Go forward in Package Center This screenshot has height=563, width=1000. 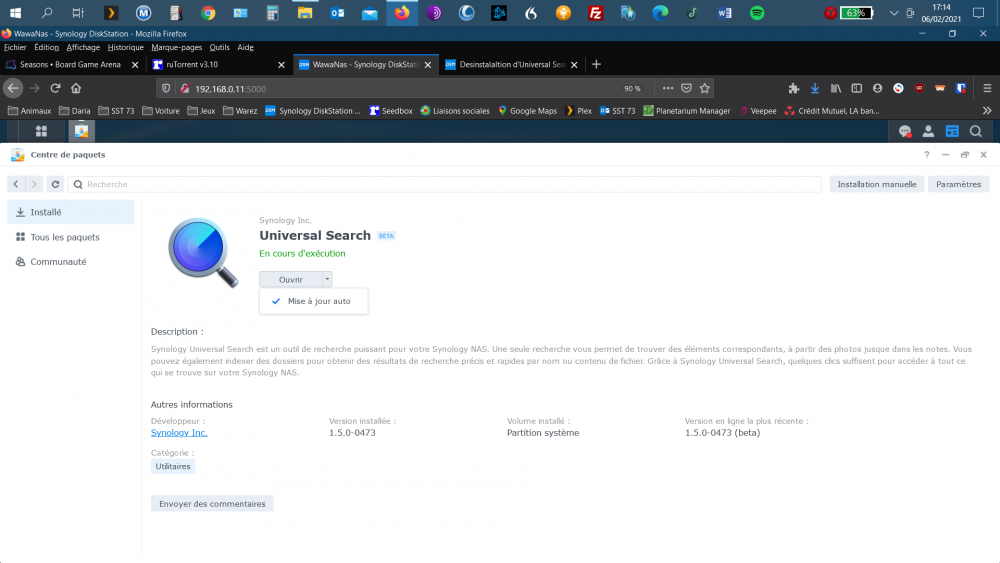pos(34,184)
